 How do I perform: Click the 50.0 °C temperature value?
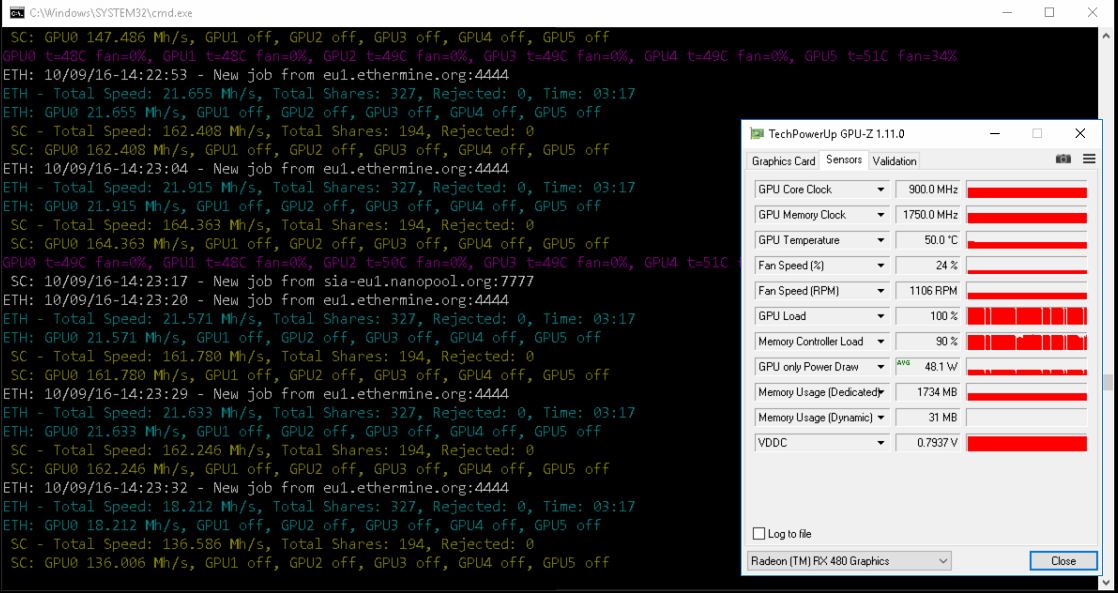point(927,240)
